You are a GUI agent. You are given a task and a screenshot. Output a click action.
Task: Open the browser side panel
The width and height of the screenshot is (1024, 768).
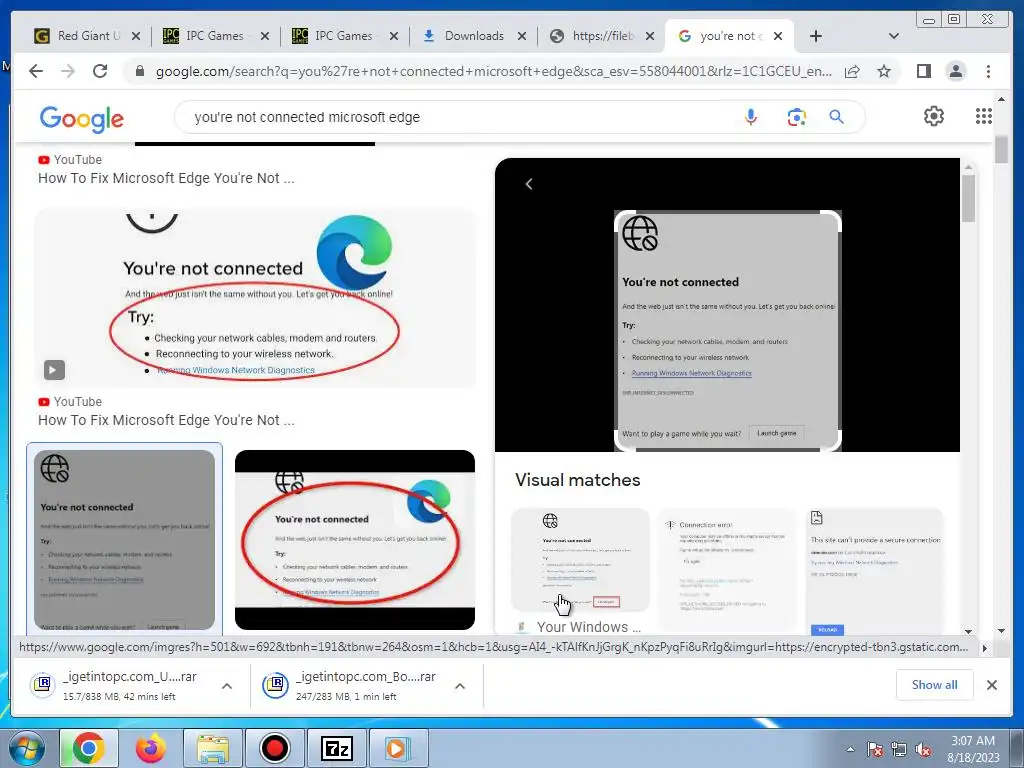pos(923,71)
